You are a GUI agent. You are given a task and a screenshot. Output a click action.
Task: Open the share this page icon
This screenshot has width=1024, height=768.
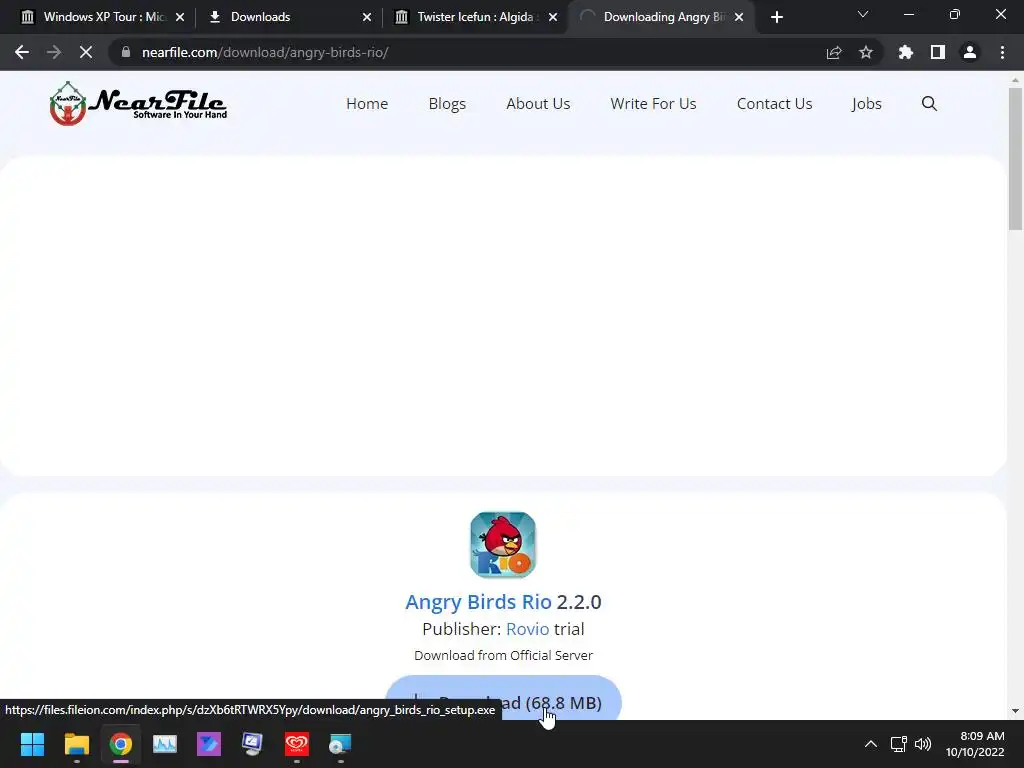[x=834, y=52]
